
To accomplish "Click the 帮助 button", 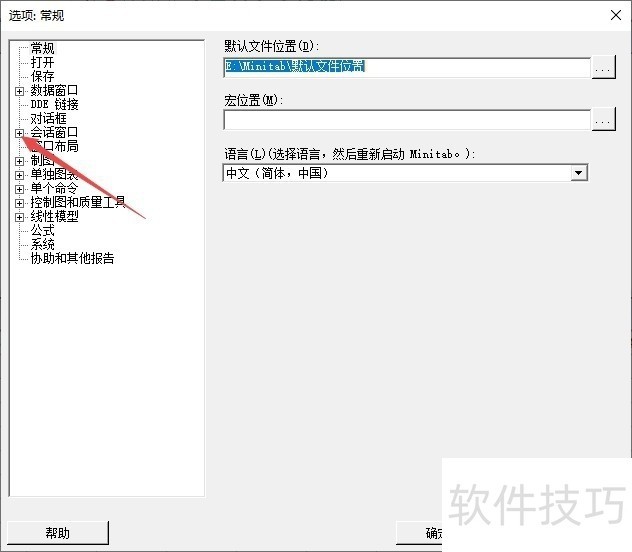I will [x=58, y=533].
